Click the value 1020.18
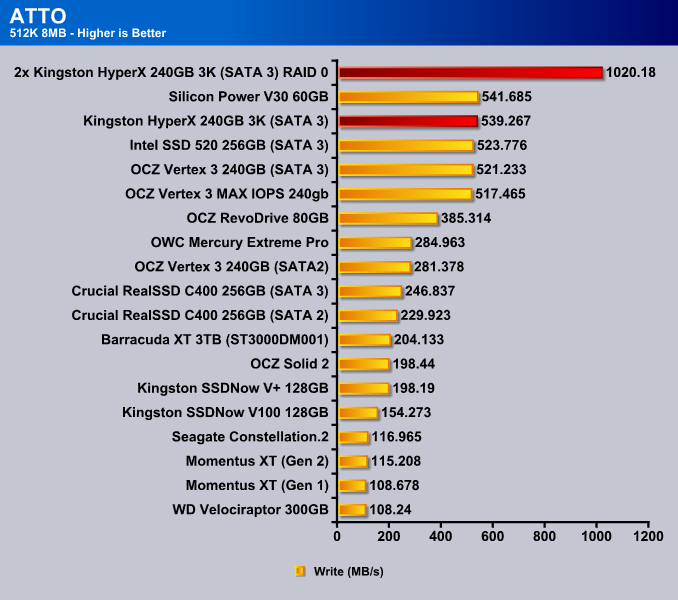Viewport: 678px width, 600px height. coord(631,72)
